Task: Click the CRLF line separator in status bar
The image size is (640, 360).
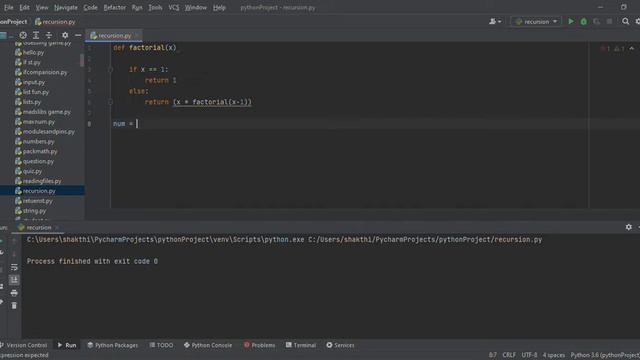Action: pos(509,355)
